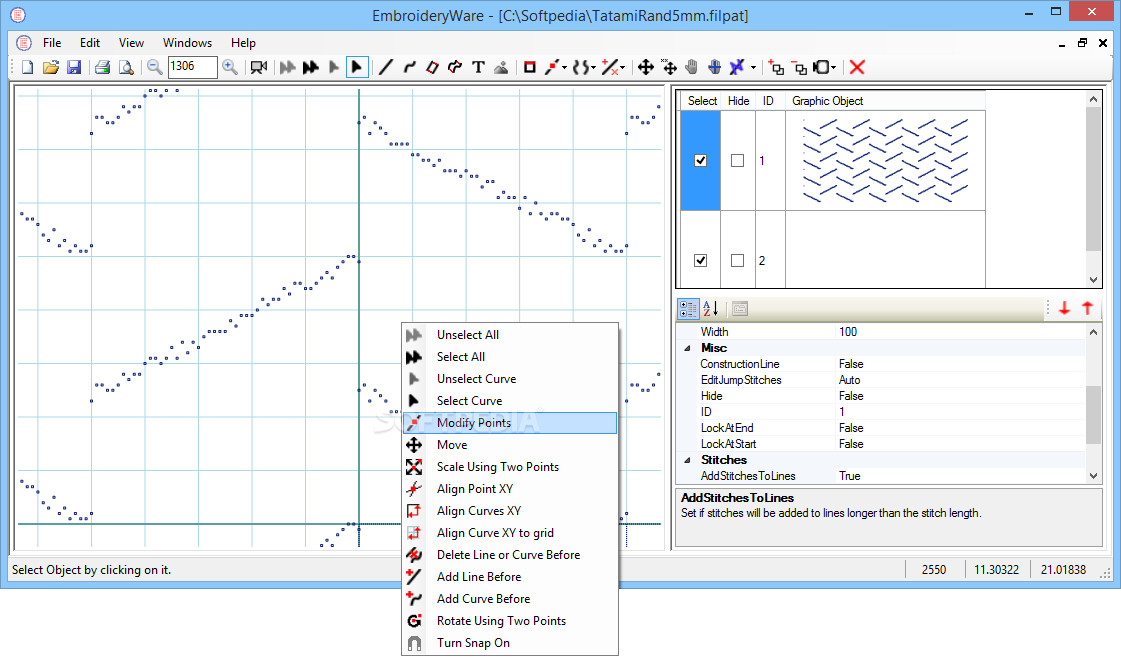Switch the property grid to Categorized view
Image resolution: width=1121 pixels, height=657 pixels.
(x=688, y=309)
